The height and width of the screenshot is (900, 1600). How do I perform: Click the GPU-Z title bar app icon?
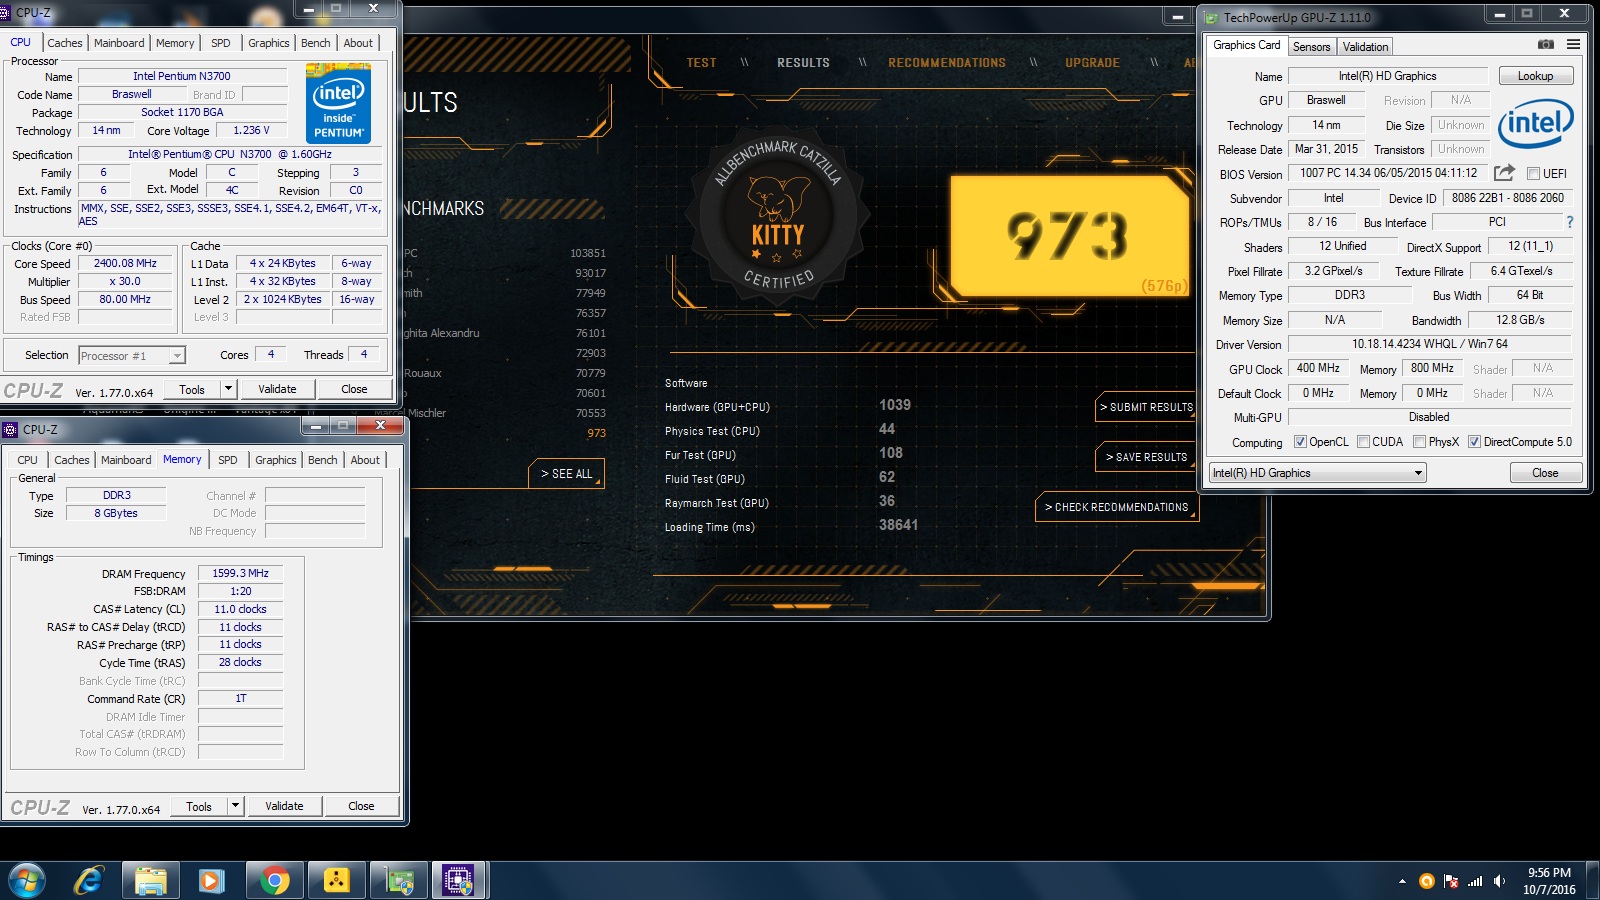1212,17
